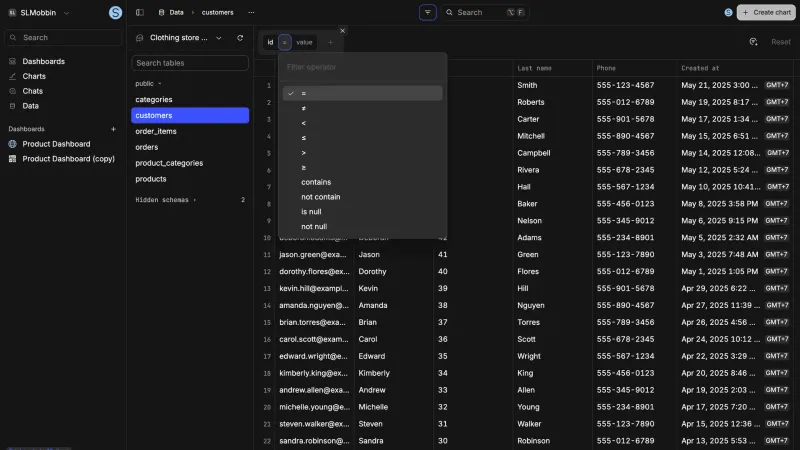The image size is (800, 450).
Task: Open Product Dashboard
Action: [x=56, y=144]
